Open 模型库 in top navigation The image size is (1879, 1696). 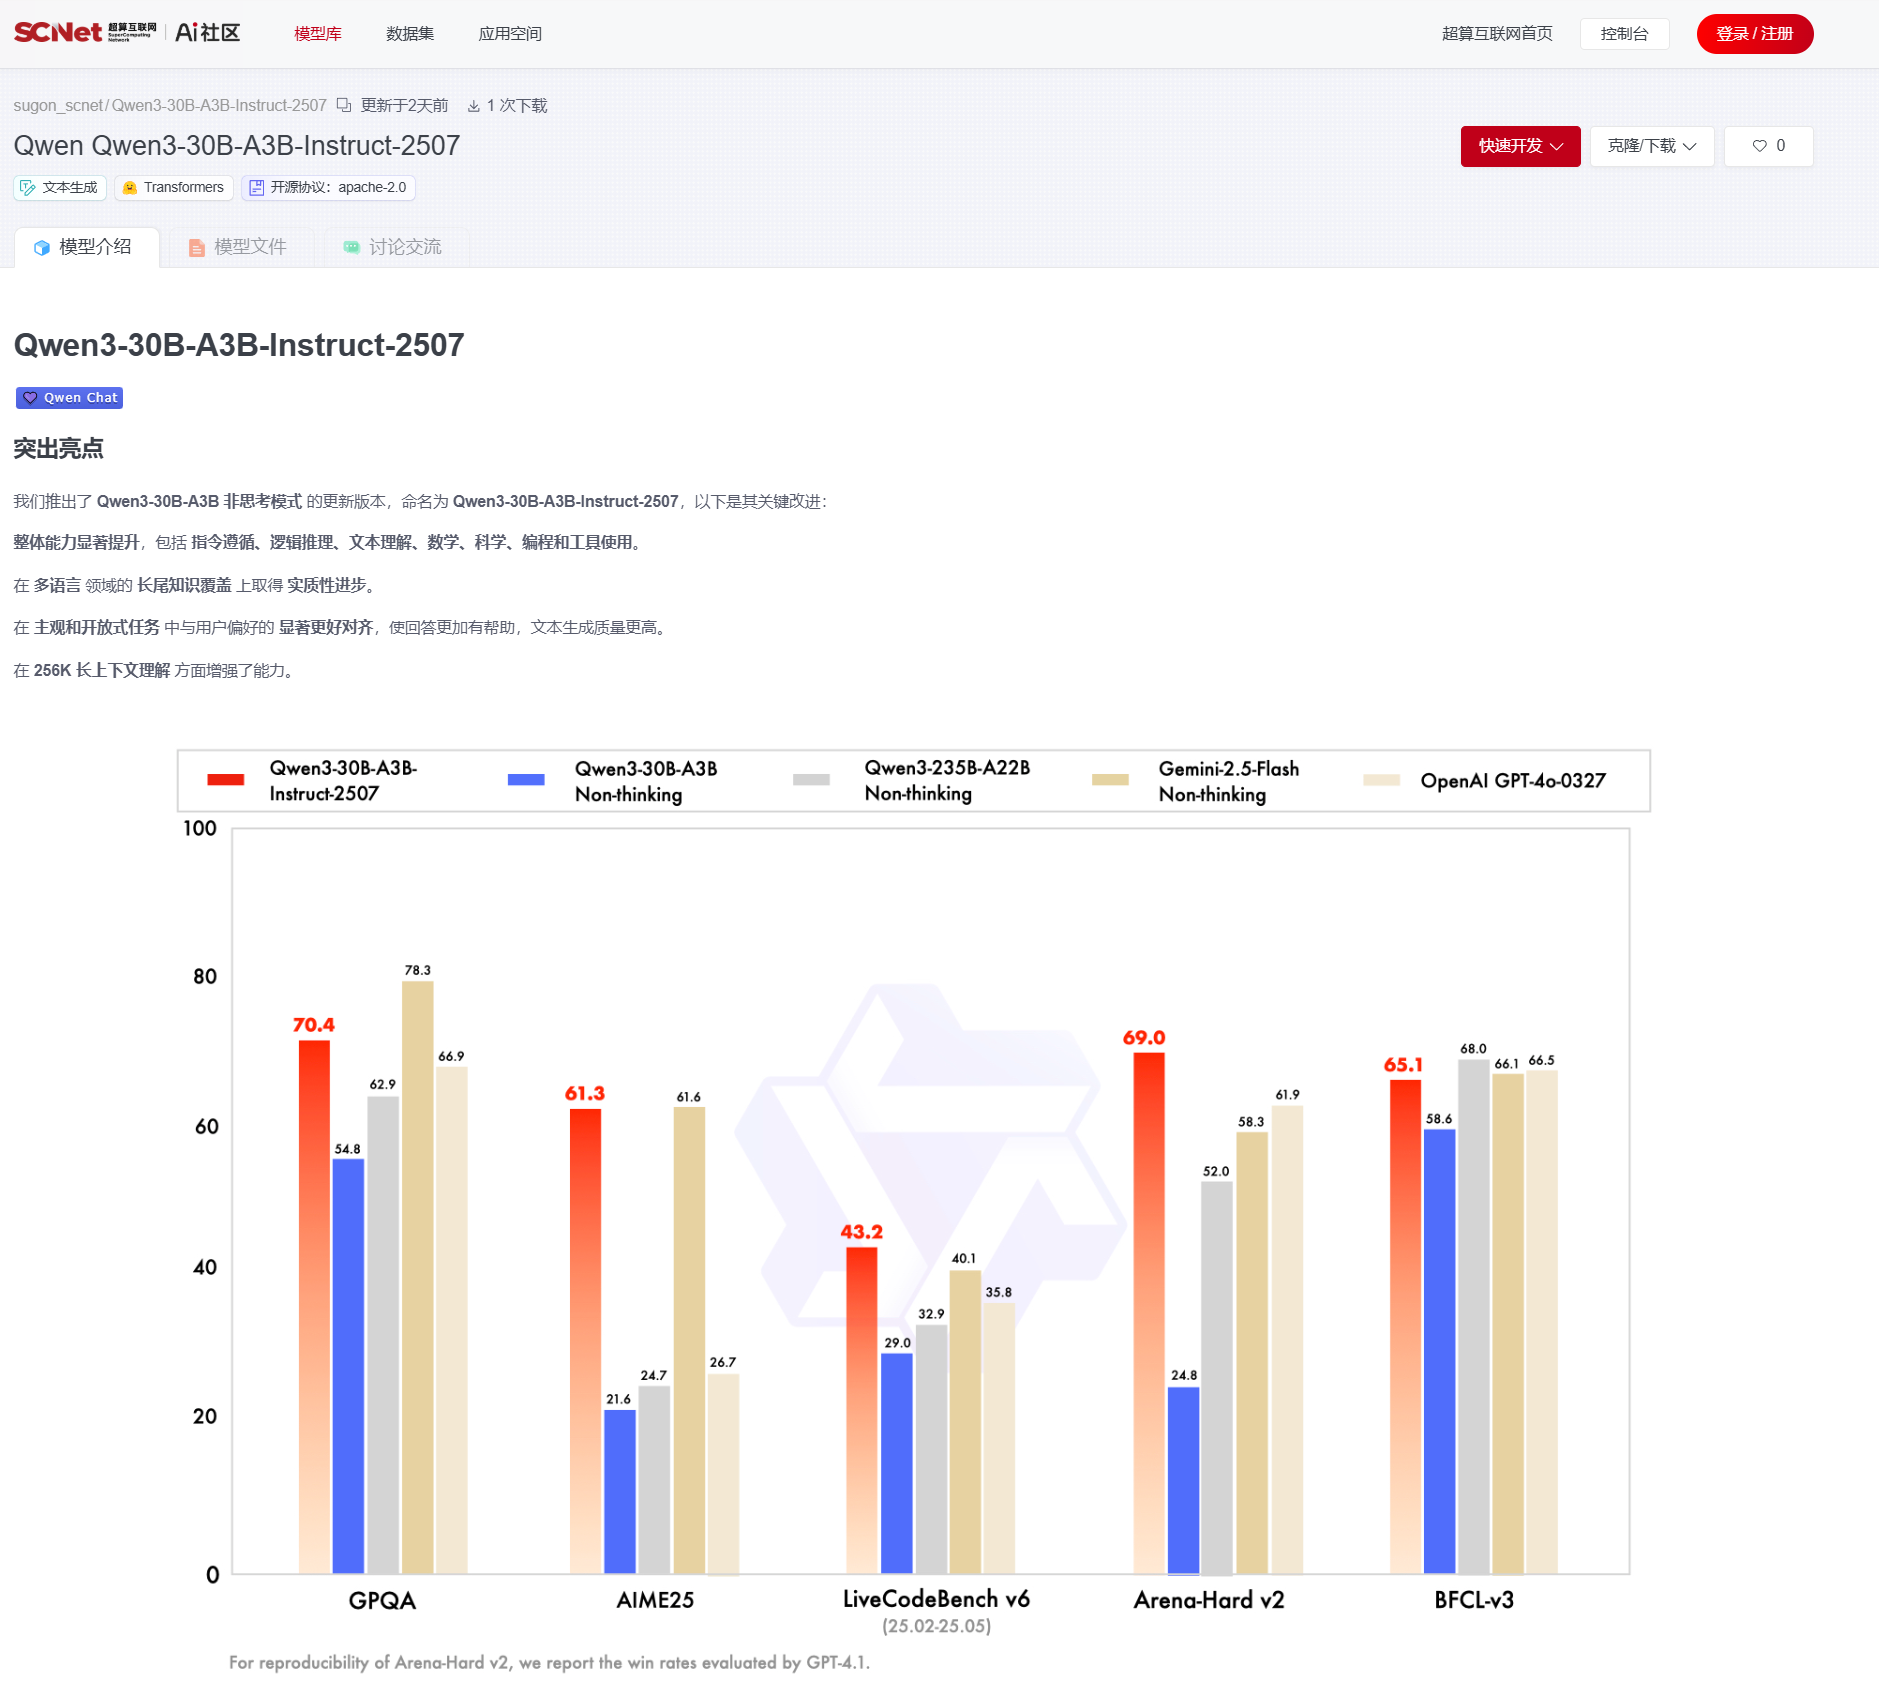pyautogui.click(x=318, y=34)
